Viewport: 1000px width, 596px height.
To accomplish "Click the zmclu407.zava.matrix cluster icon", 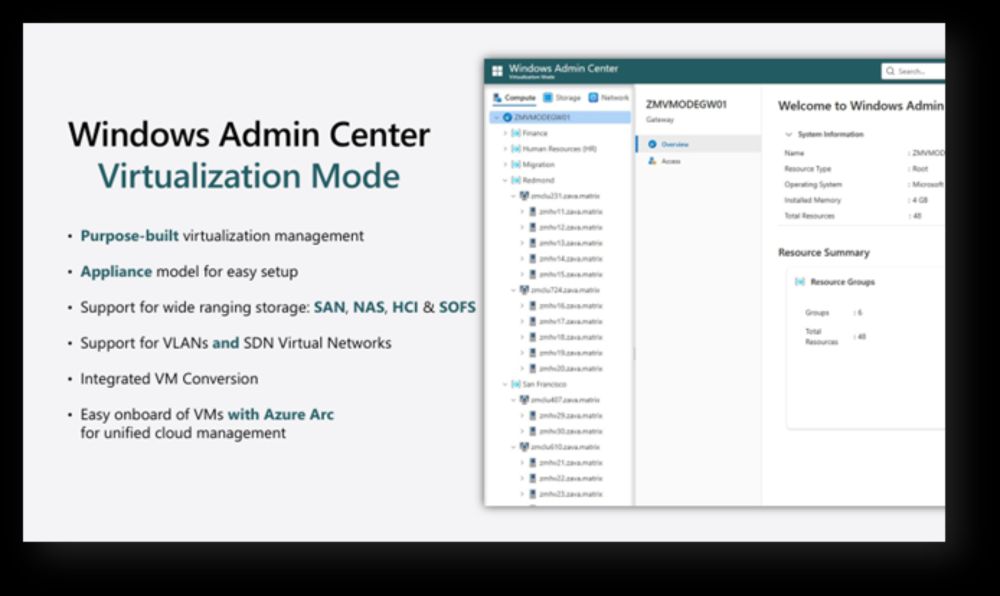I will click(524, 400).
